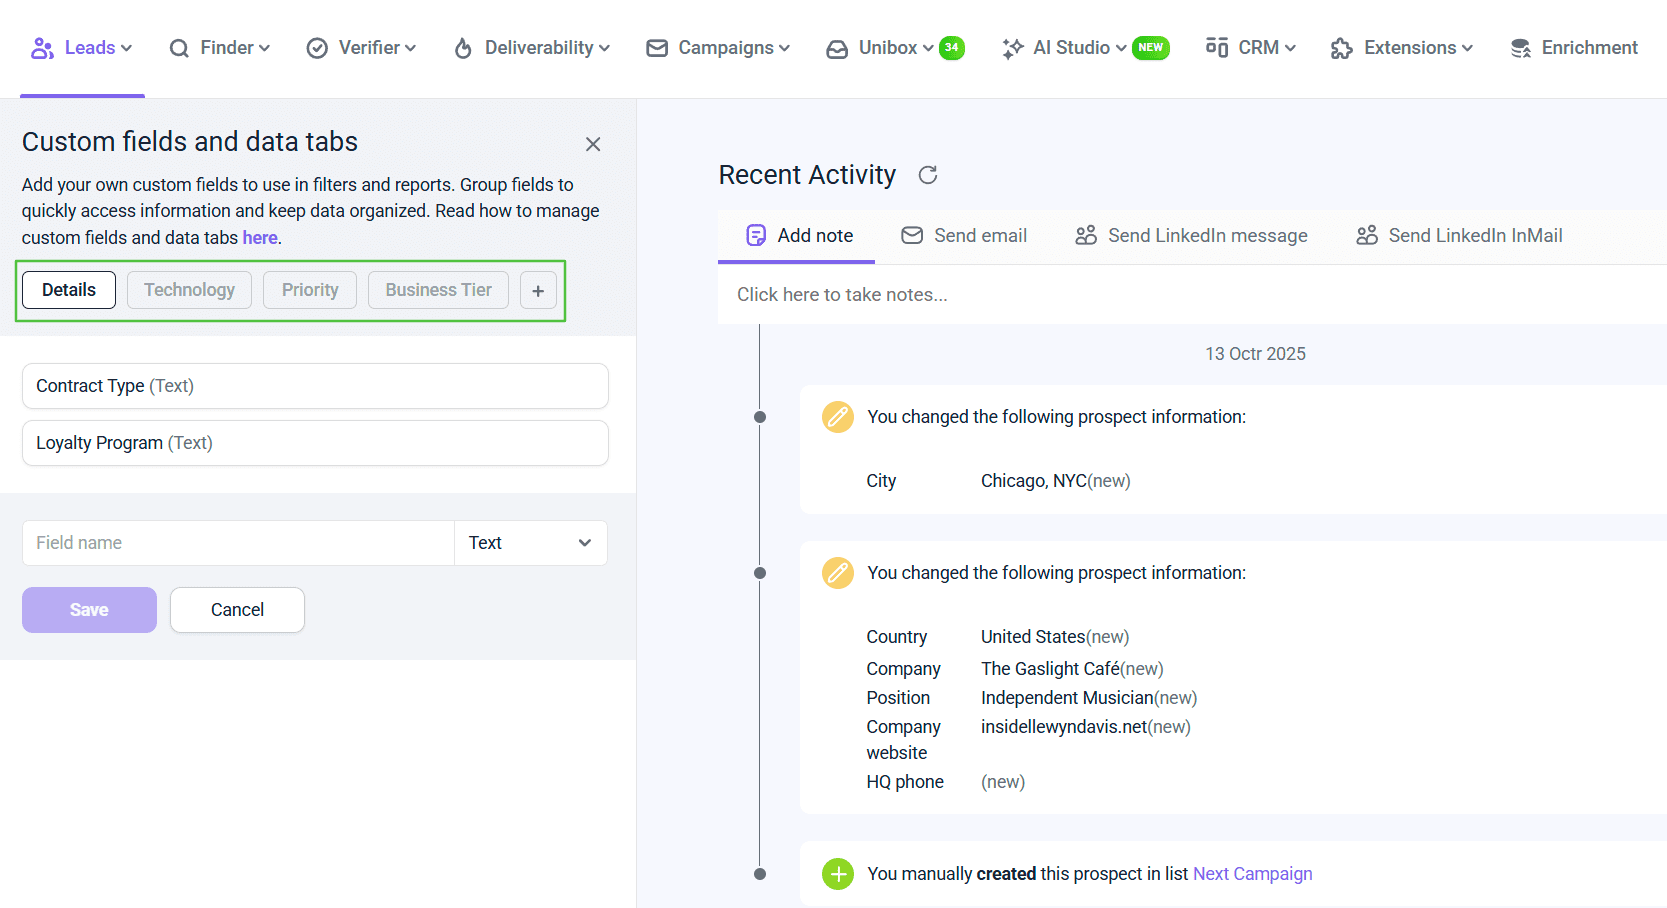Click the refresh icon beside Recent Activity
The height and width of the screenshot is (908, 1667).
pos(928,175)
